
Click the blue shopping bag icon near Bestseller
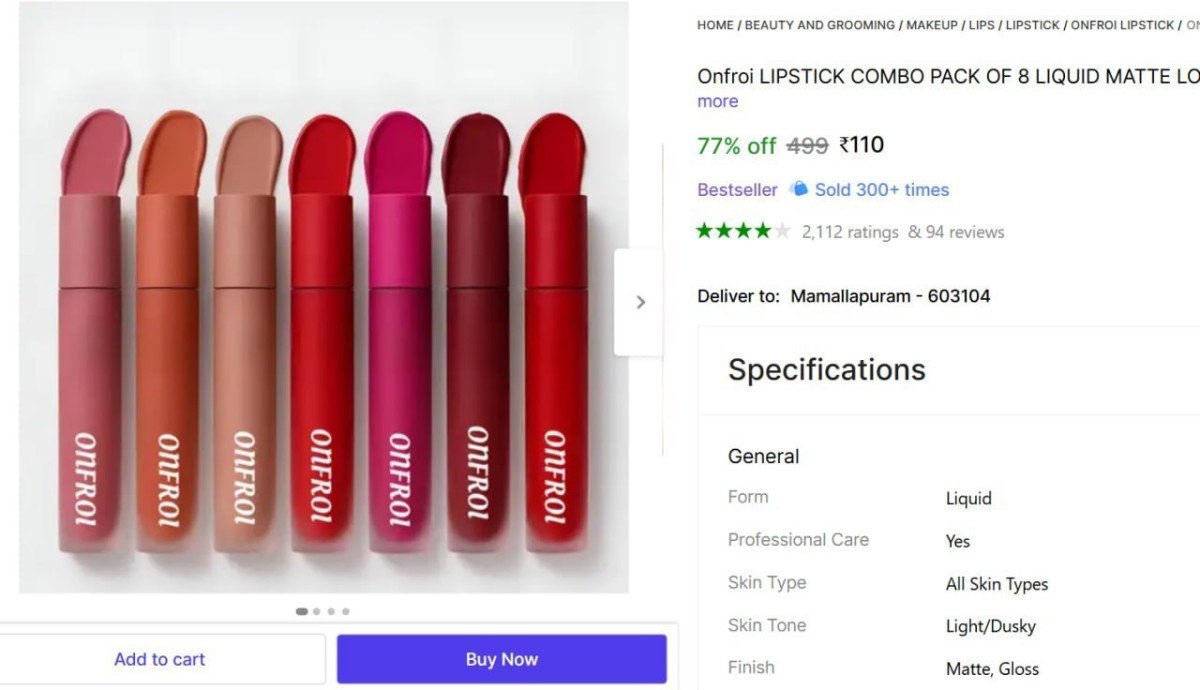[798, 189]
